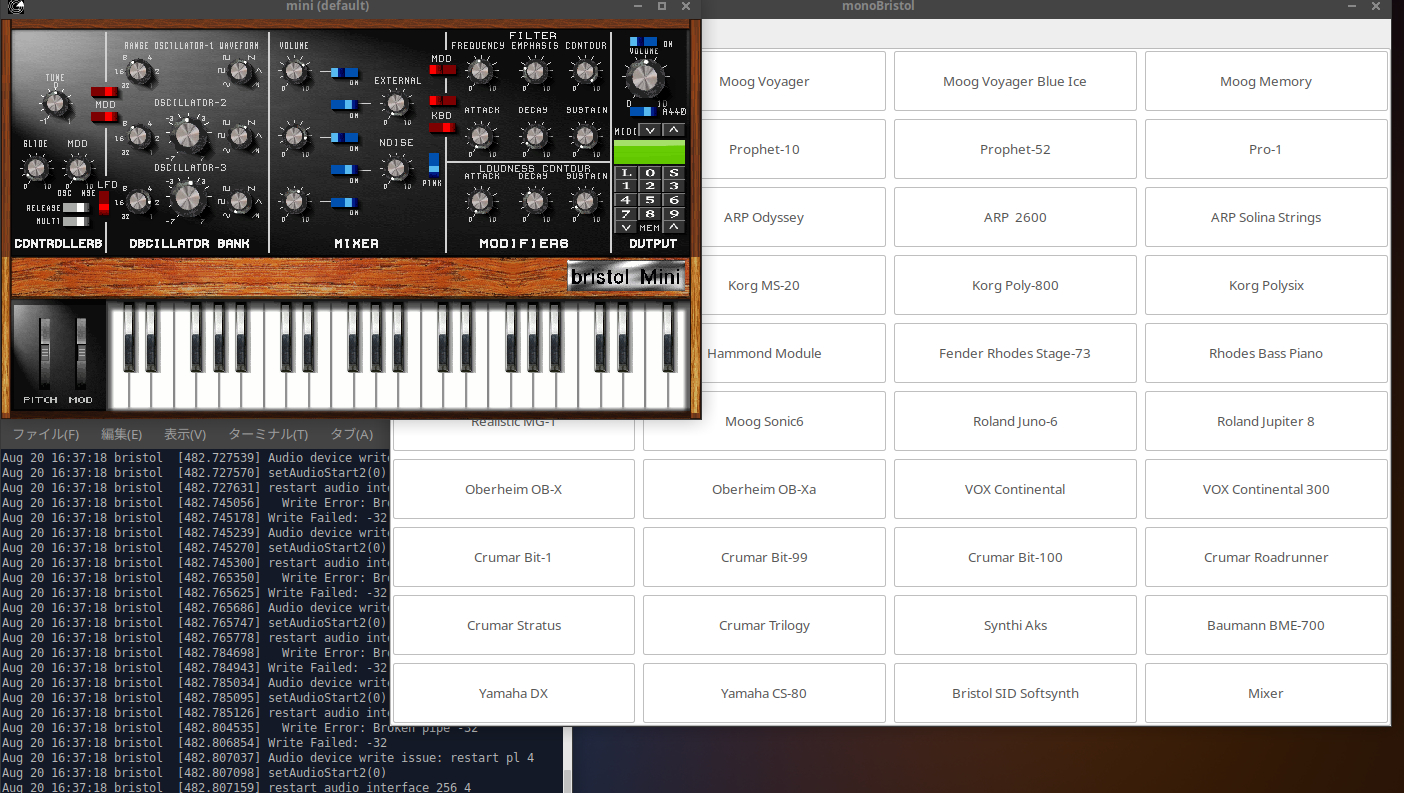Image resolution: width=1404 pixels, height=793 pixels.
Task: Click the Oscillator-2 waveform knob
Action: click(239, 137)
